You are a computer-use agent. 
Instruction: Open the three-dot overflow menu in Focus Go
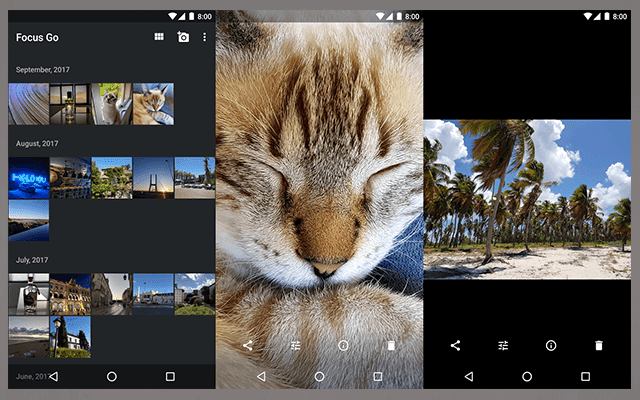(205, 37)
